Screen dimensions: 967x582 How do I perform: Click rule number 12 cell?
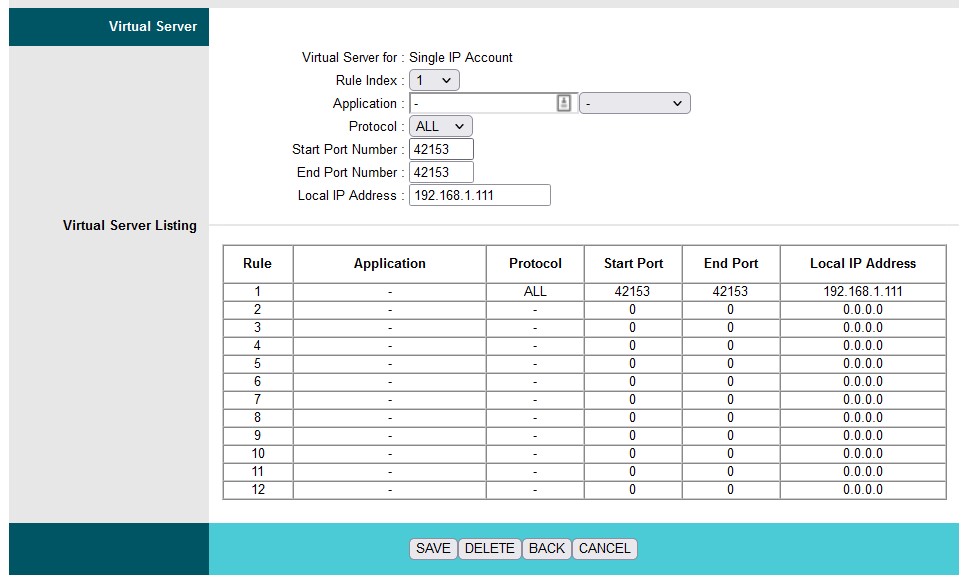pyautogui.click(x=258, y=490)
